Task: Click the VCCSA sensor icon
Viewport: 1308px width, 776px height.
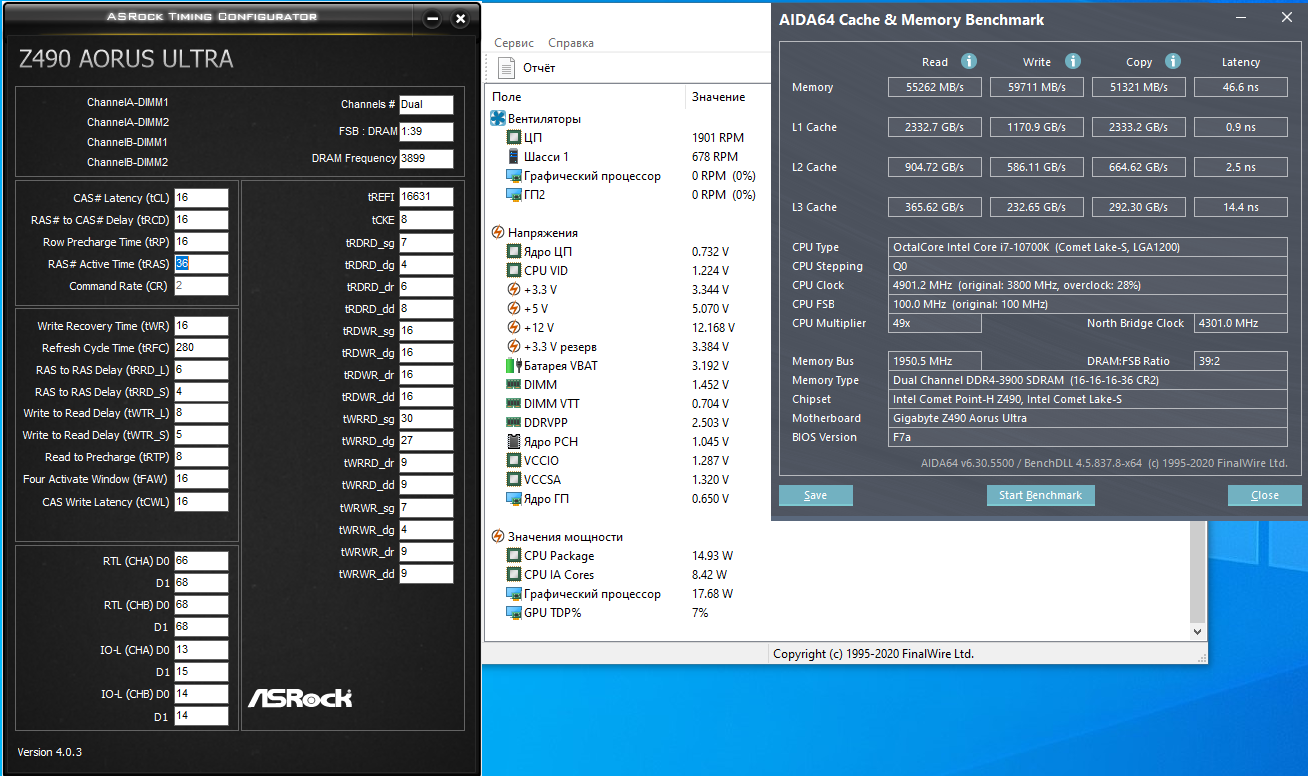Action: click(x=514, y=479)
